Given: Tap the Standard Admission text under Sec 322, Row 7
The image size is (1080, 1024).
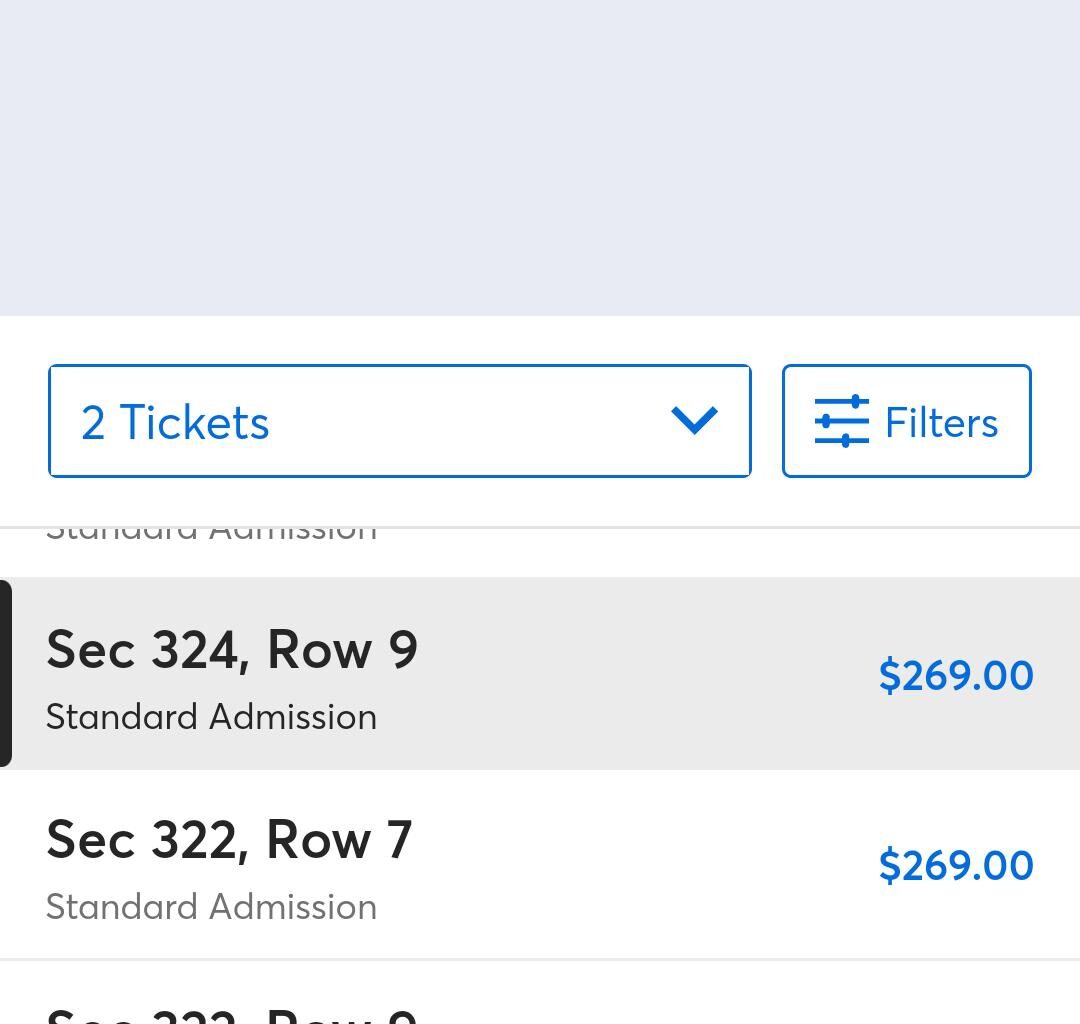Looking at the screenshot, I should [211, 906].
